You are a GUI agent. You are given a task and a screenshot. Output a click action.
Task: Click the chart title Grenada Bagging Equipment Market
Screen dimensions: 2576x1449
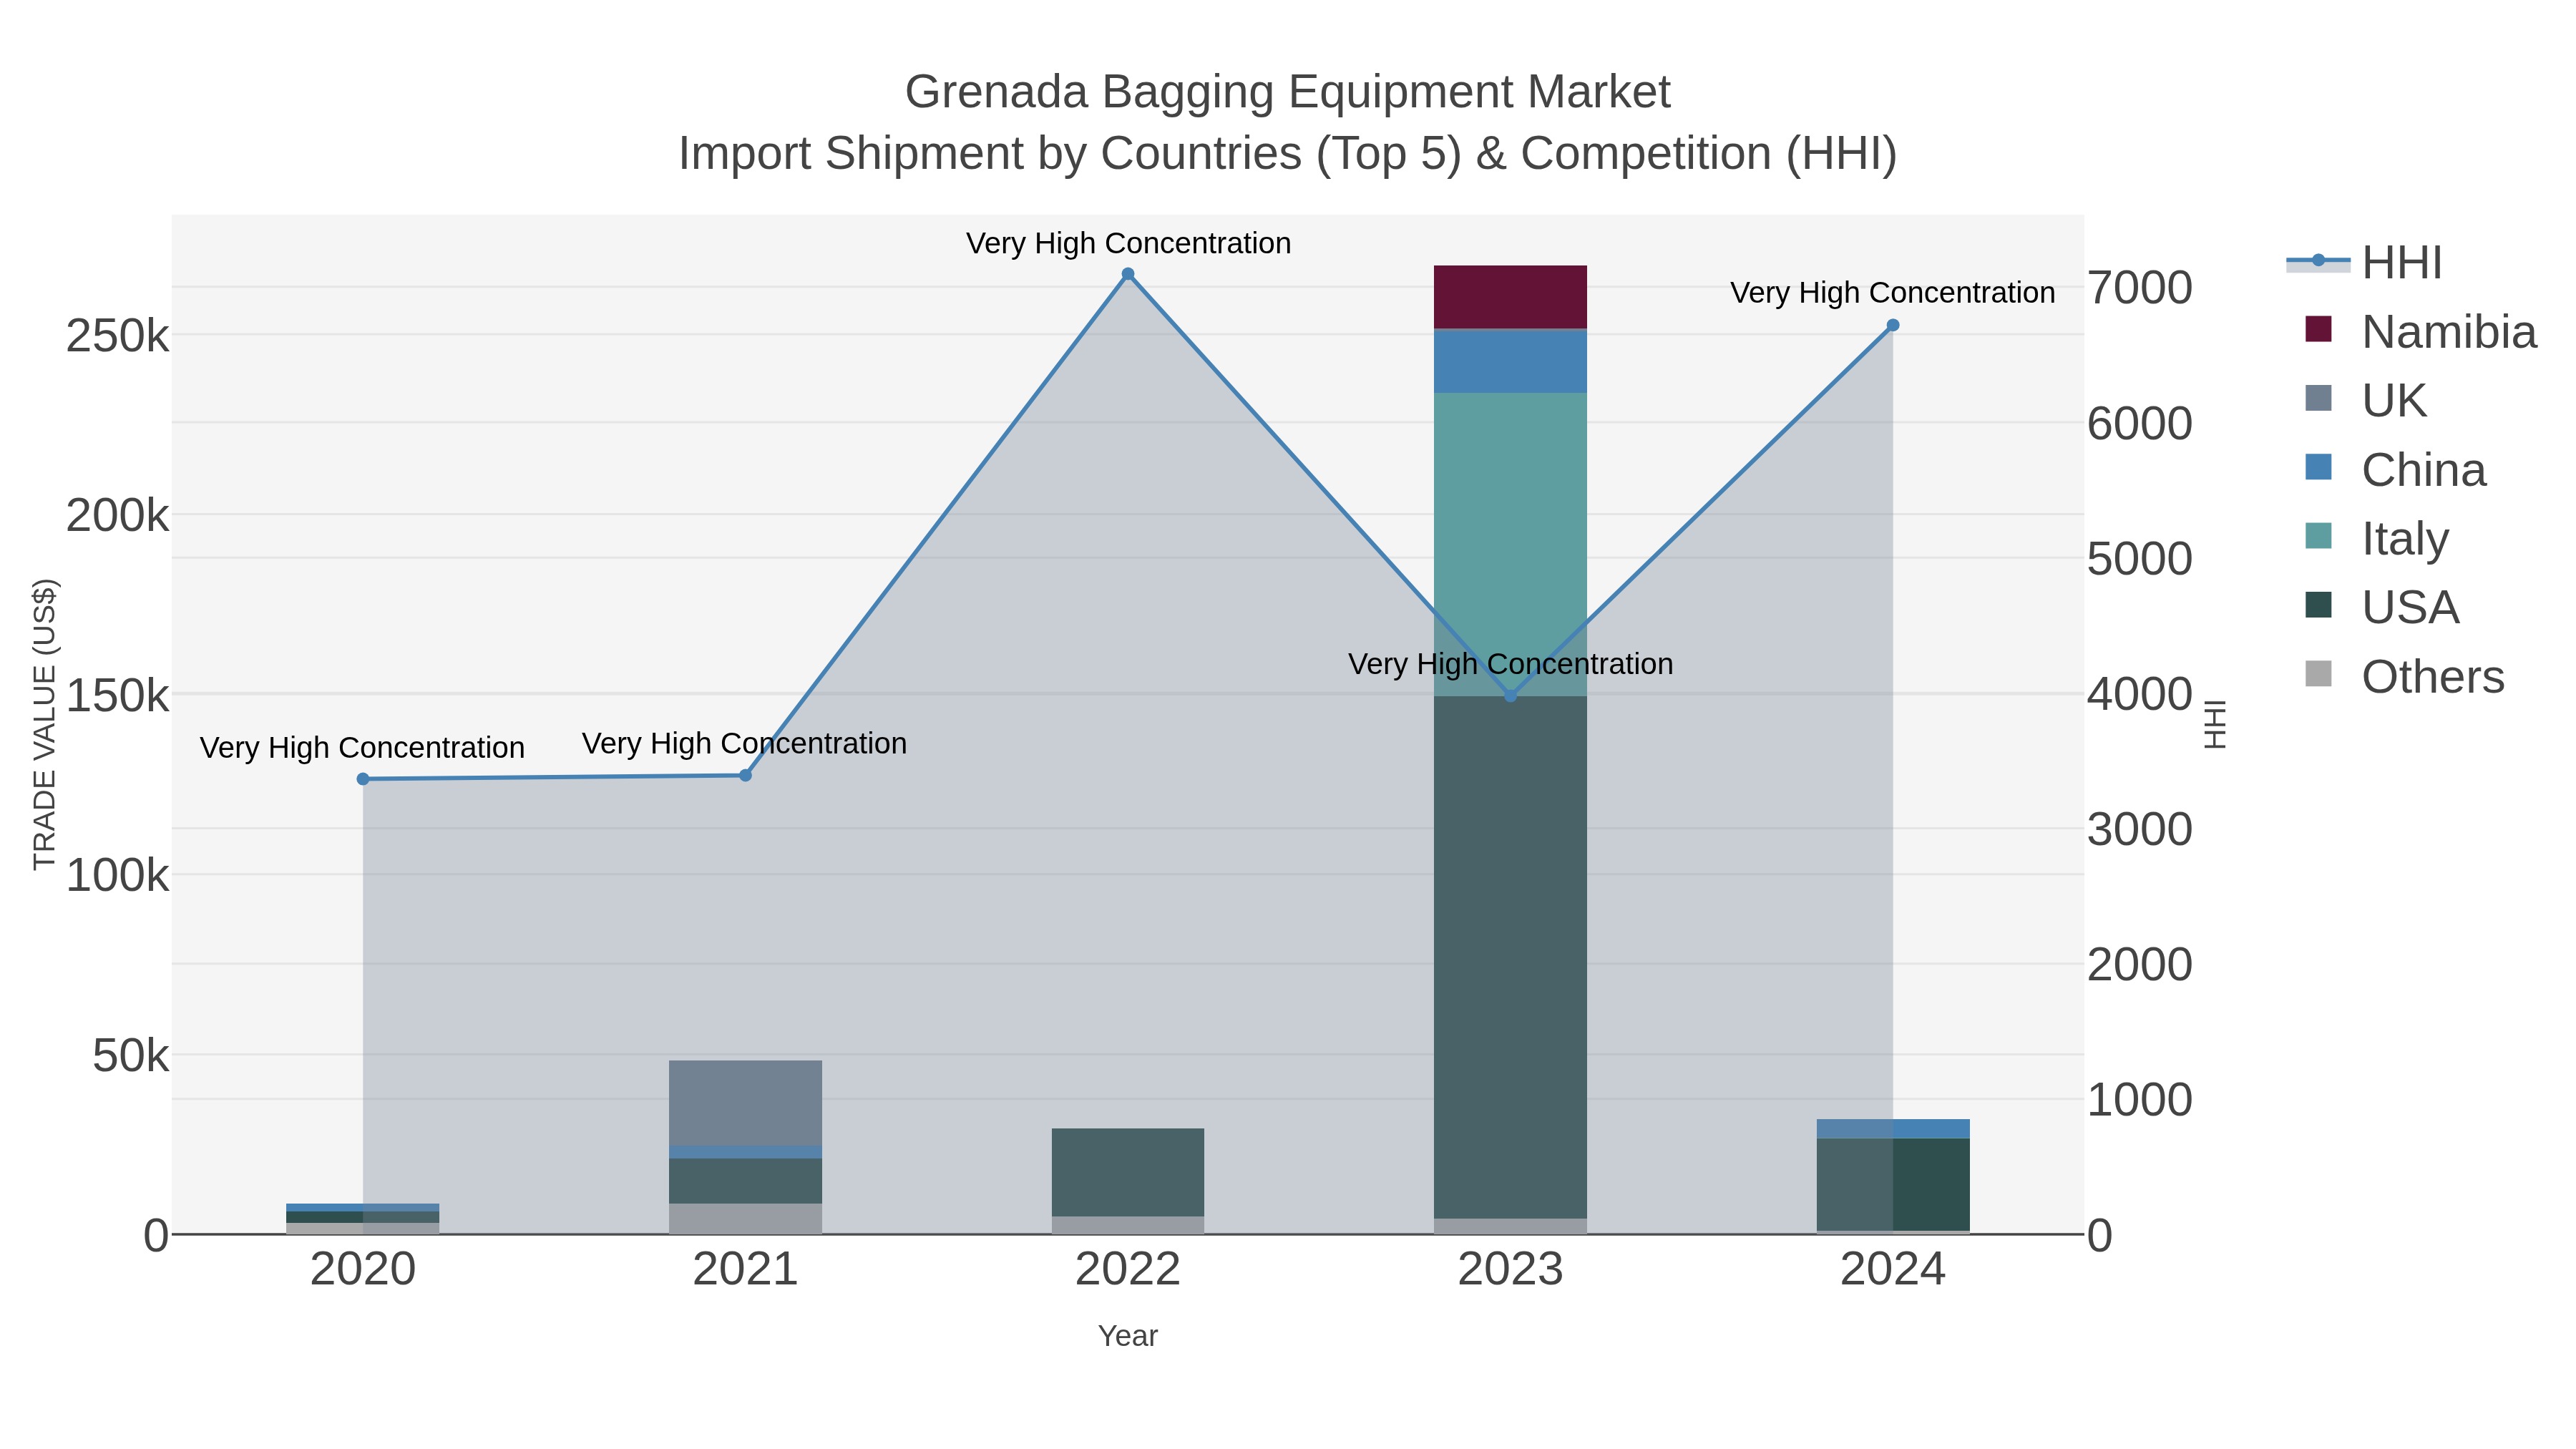(1288, 92)
